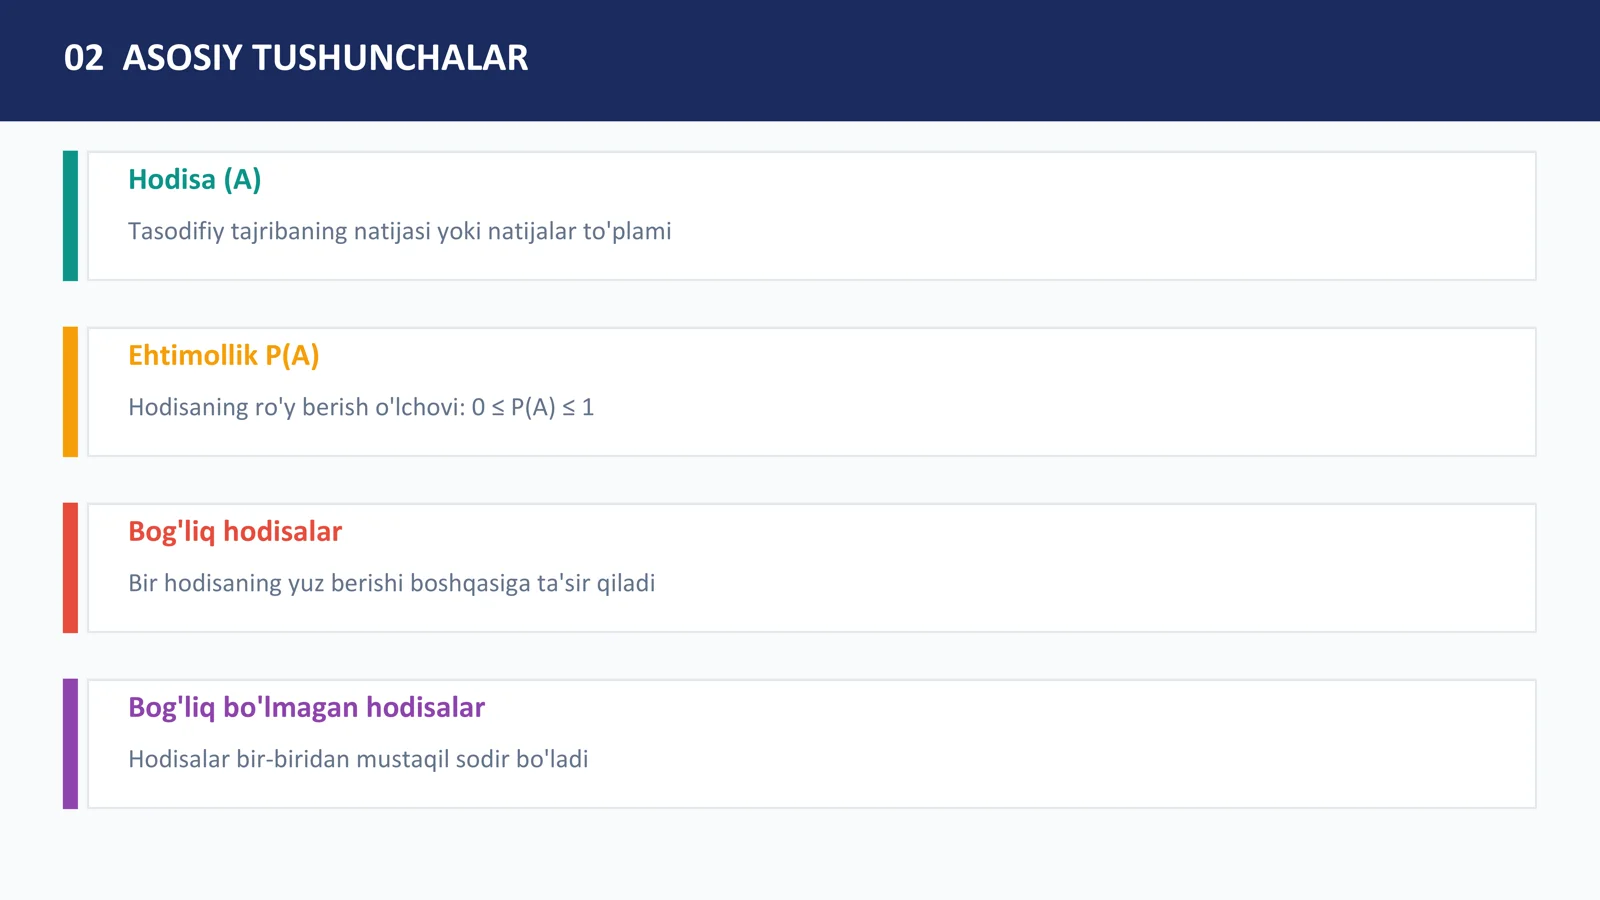
Task: Select the 'Bog'liq hodisalar' heading
Action: click(235, 532)
